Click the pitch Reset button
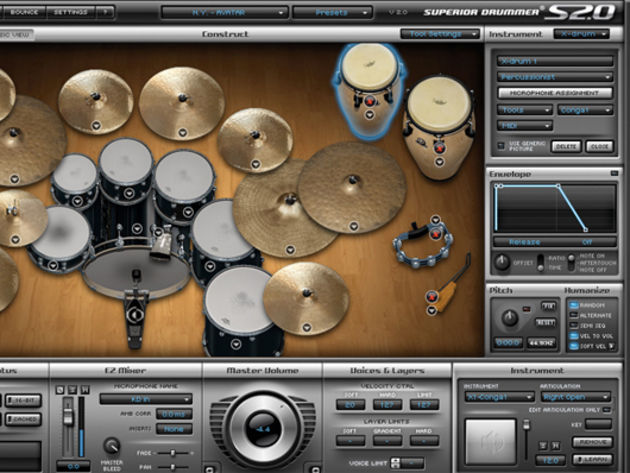 (x=546, y=323)
